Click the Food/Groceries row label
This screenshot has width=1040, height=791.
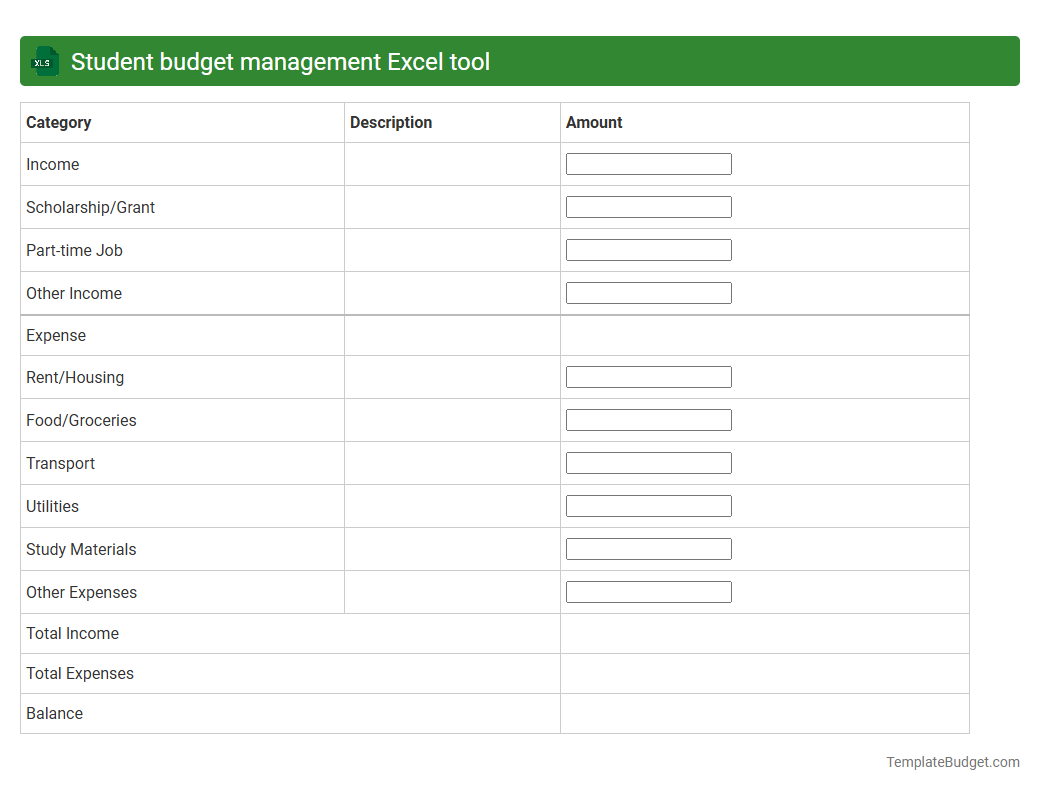[x=81, y=420]
